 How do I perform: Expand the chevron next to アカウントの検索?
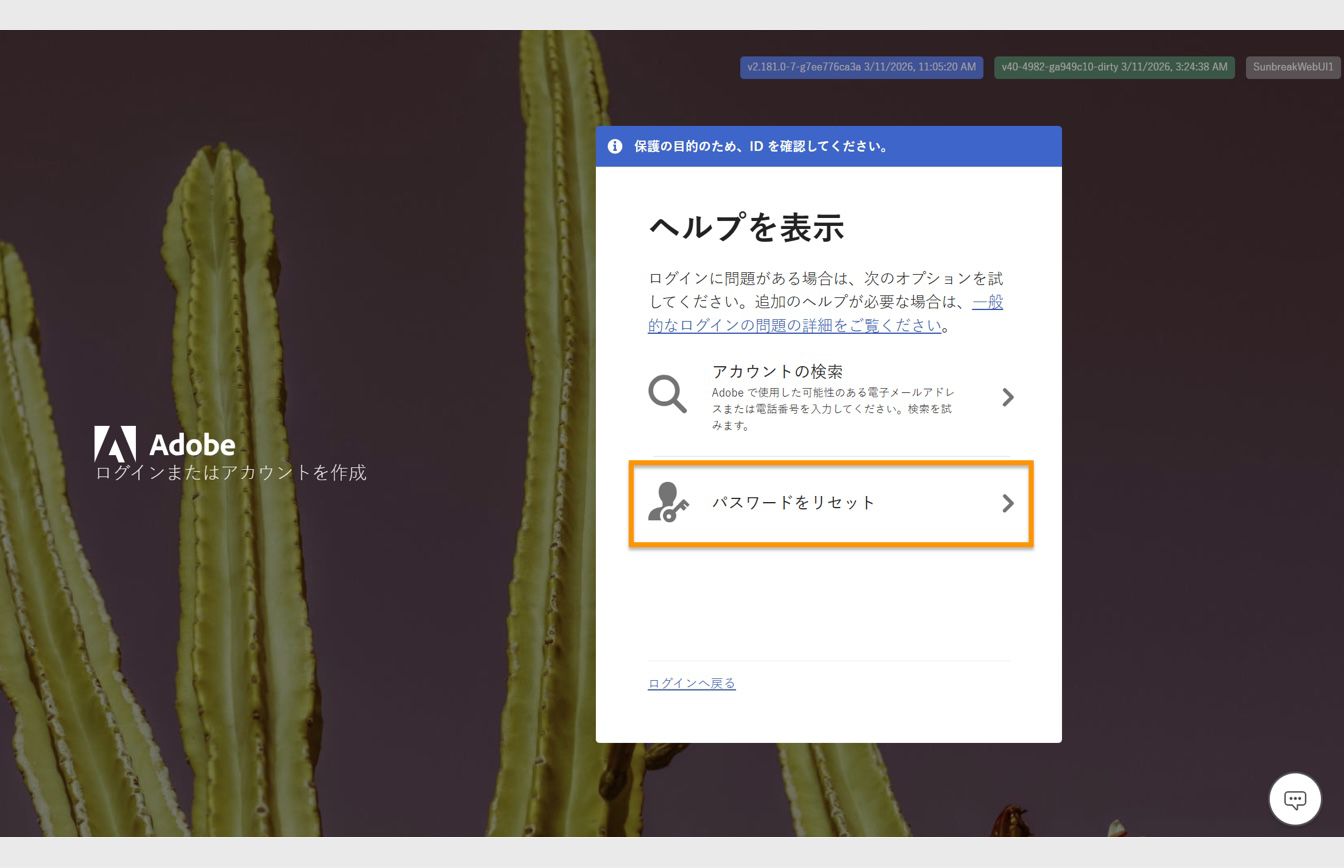pyautogui.click(x=1008, y=396)
